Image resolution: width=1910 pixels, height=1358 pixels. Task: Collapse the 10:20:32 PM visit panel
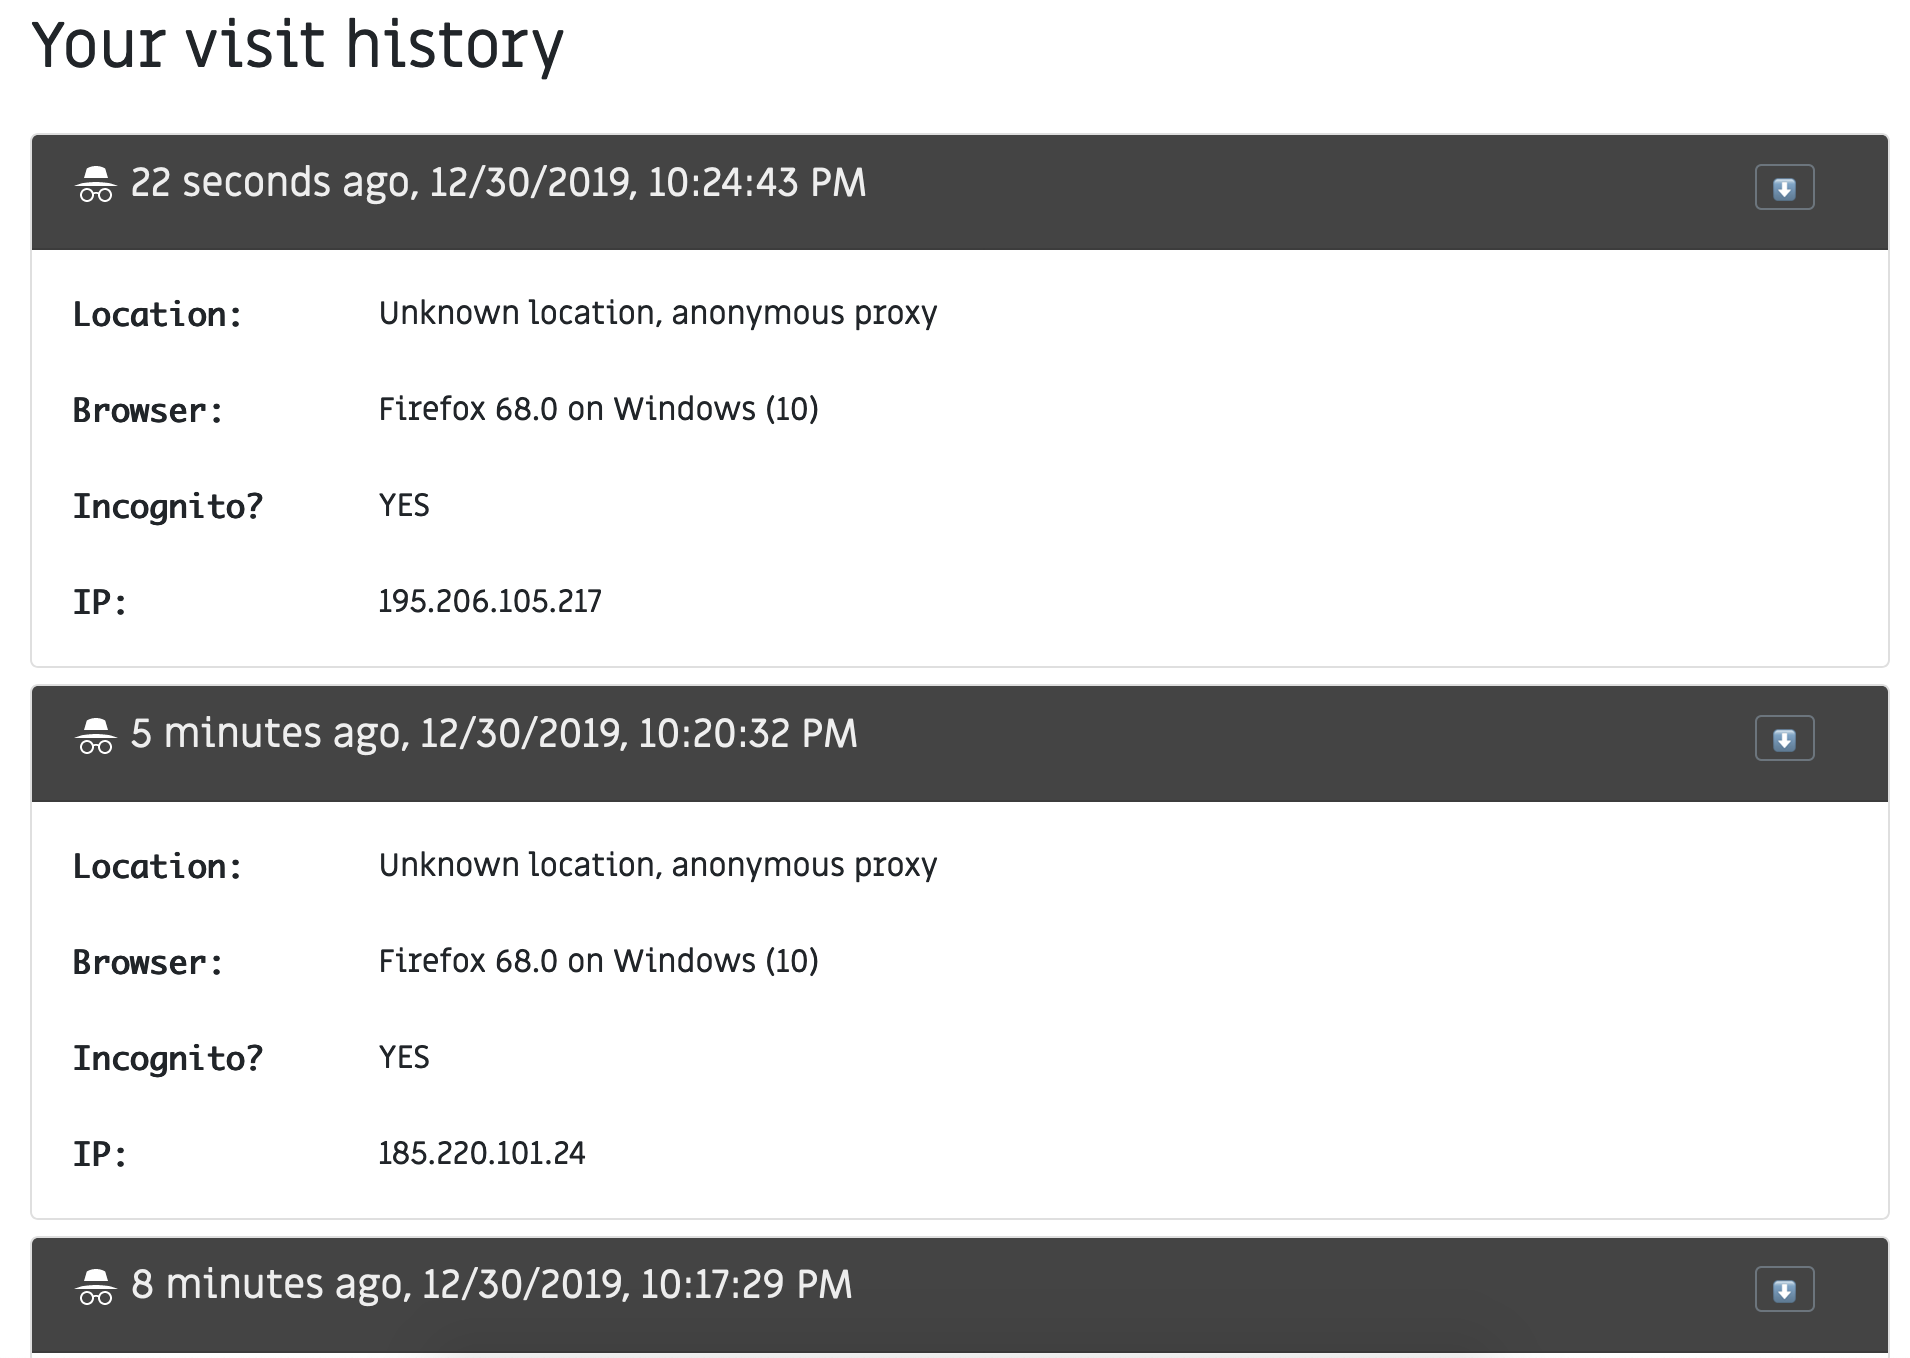1784,739
